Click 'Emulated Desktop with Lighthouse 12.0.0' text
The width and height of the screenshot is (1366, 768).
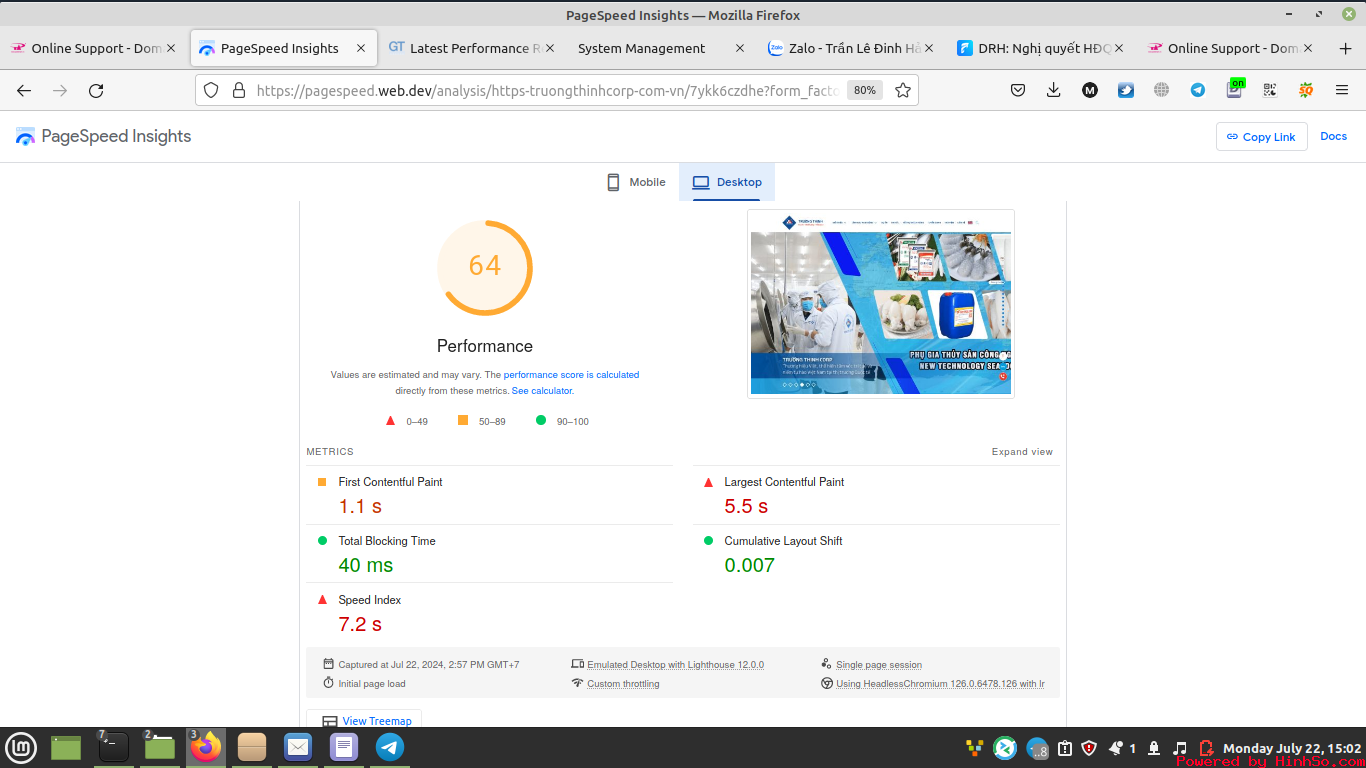(x=675, y=665)
